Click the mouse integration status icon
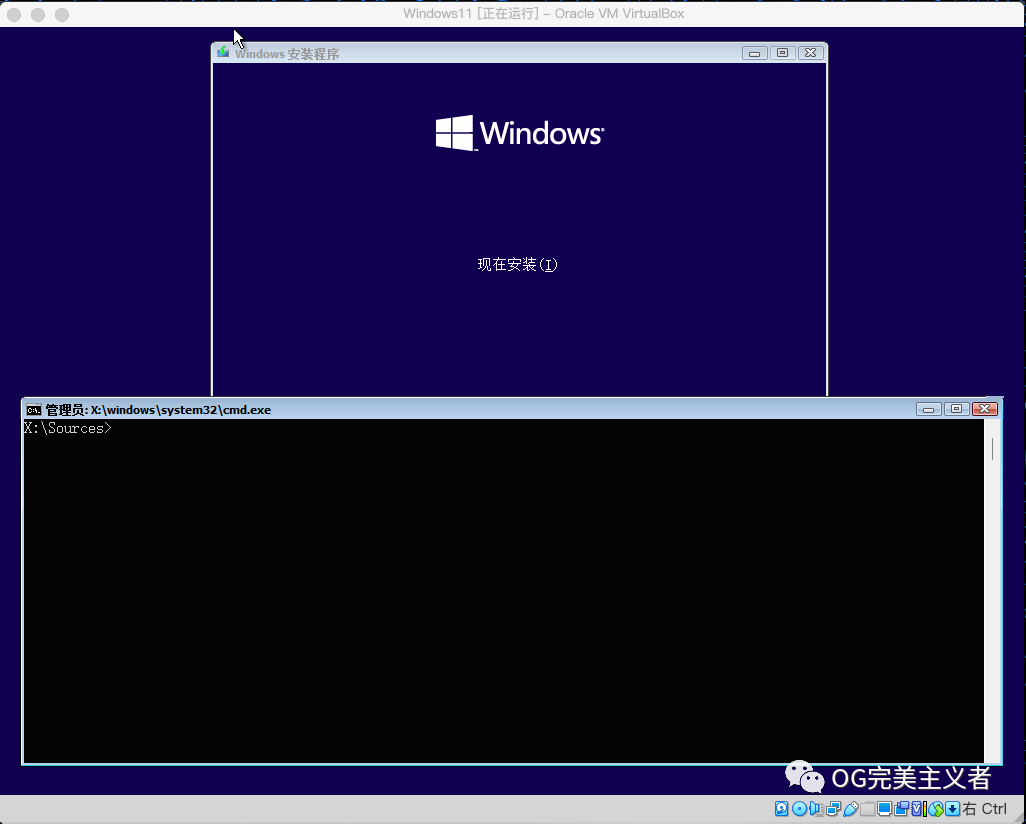 coord(936,809)
